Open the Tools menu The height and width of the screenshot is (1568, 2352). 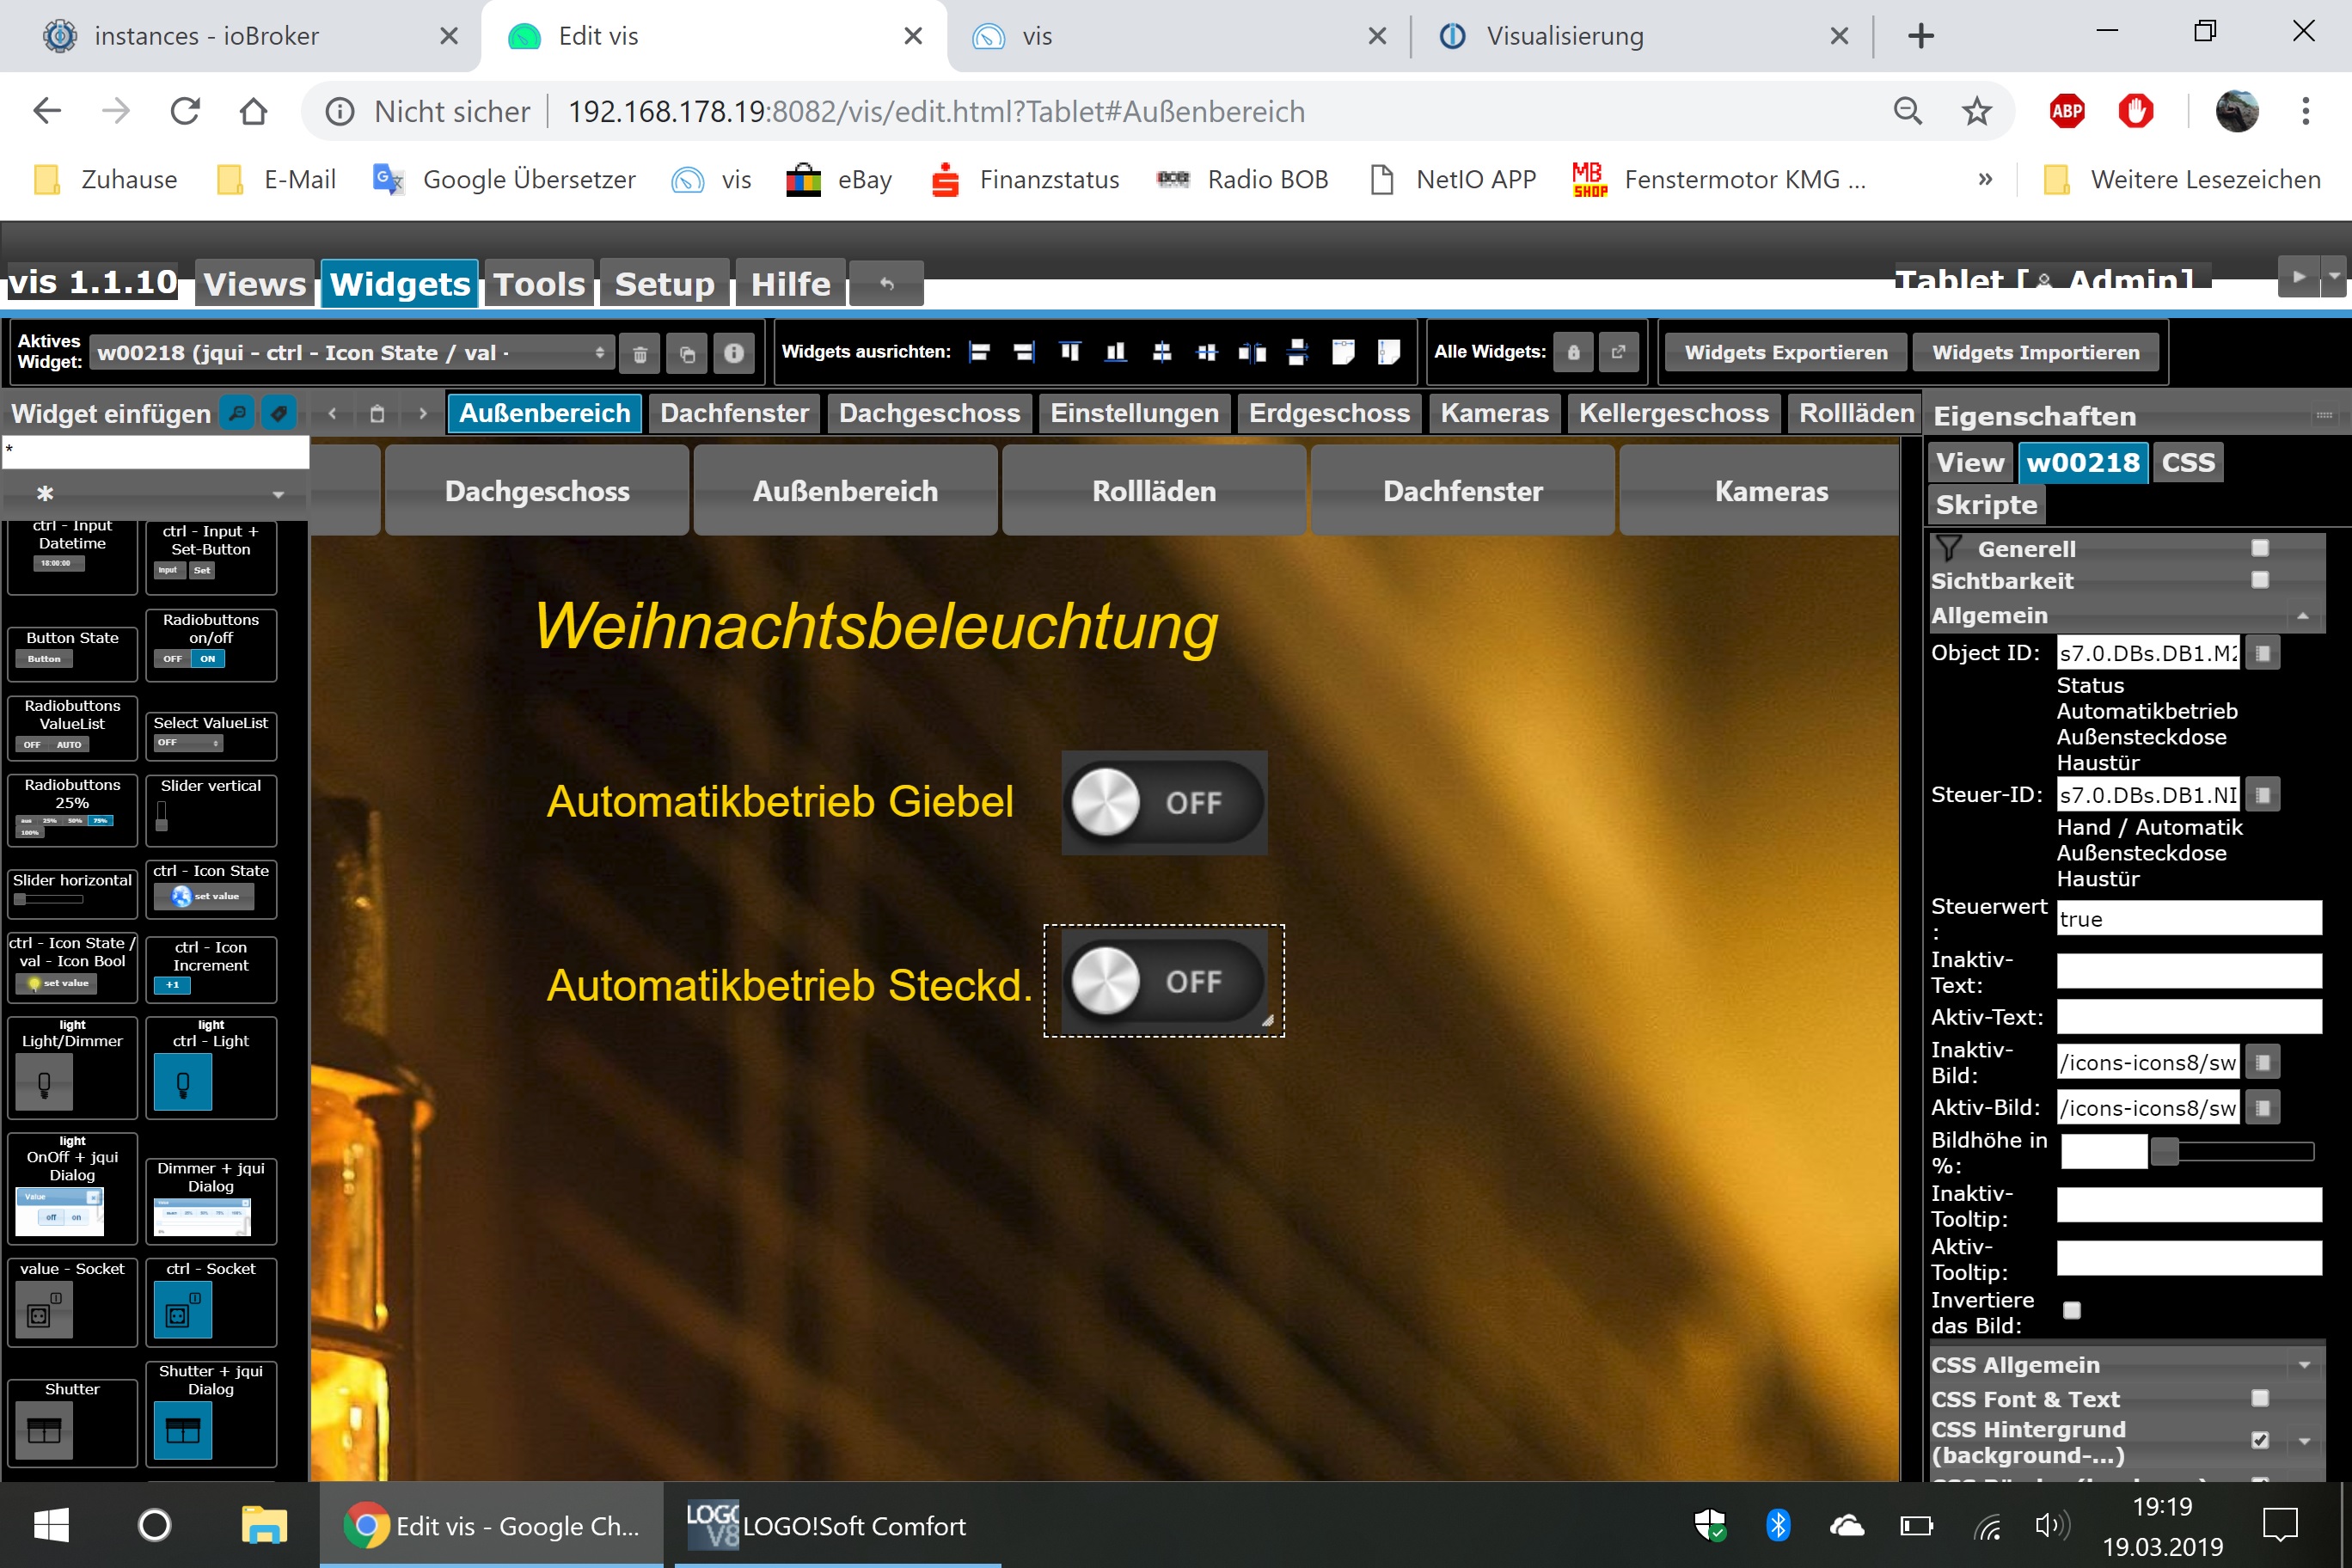click(x=539, y=284)
